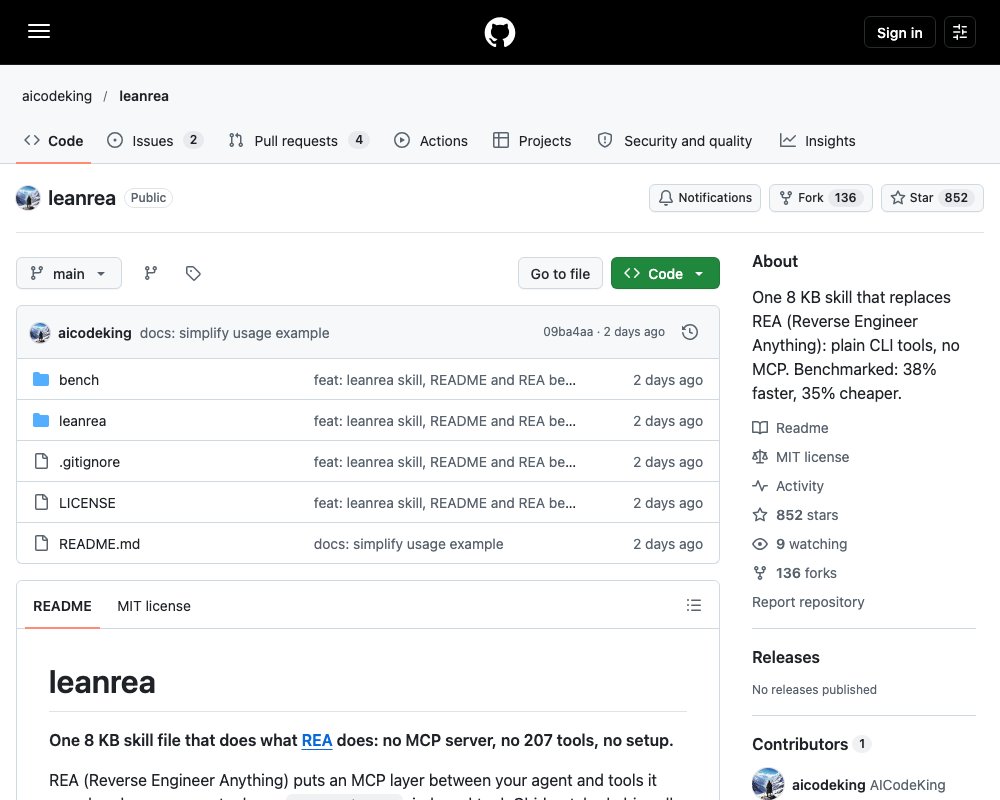Go to the GitHub homepage logo
Viewport: 1000px width, 800px height.
(499, 32)
